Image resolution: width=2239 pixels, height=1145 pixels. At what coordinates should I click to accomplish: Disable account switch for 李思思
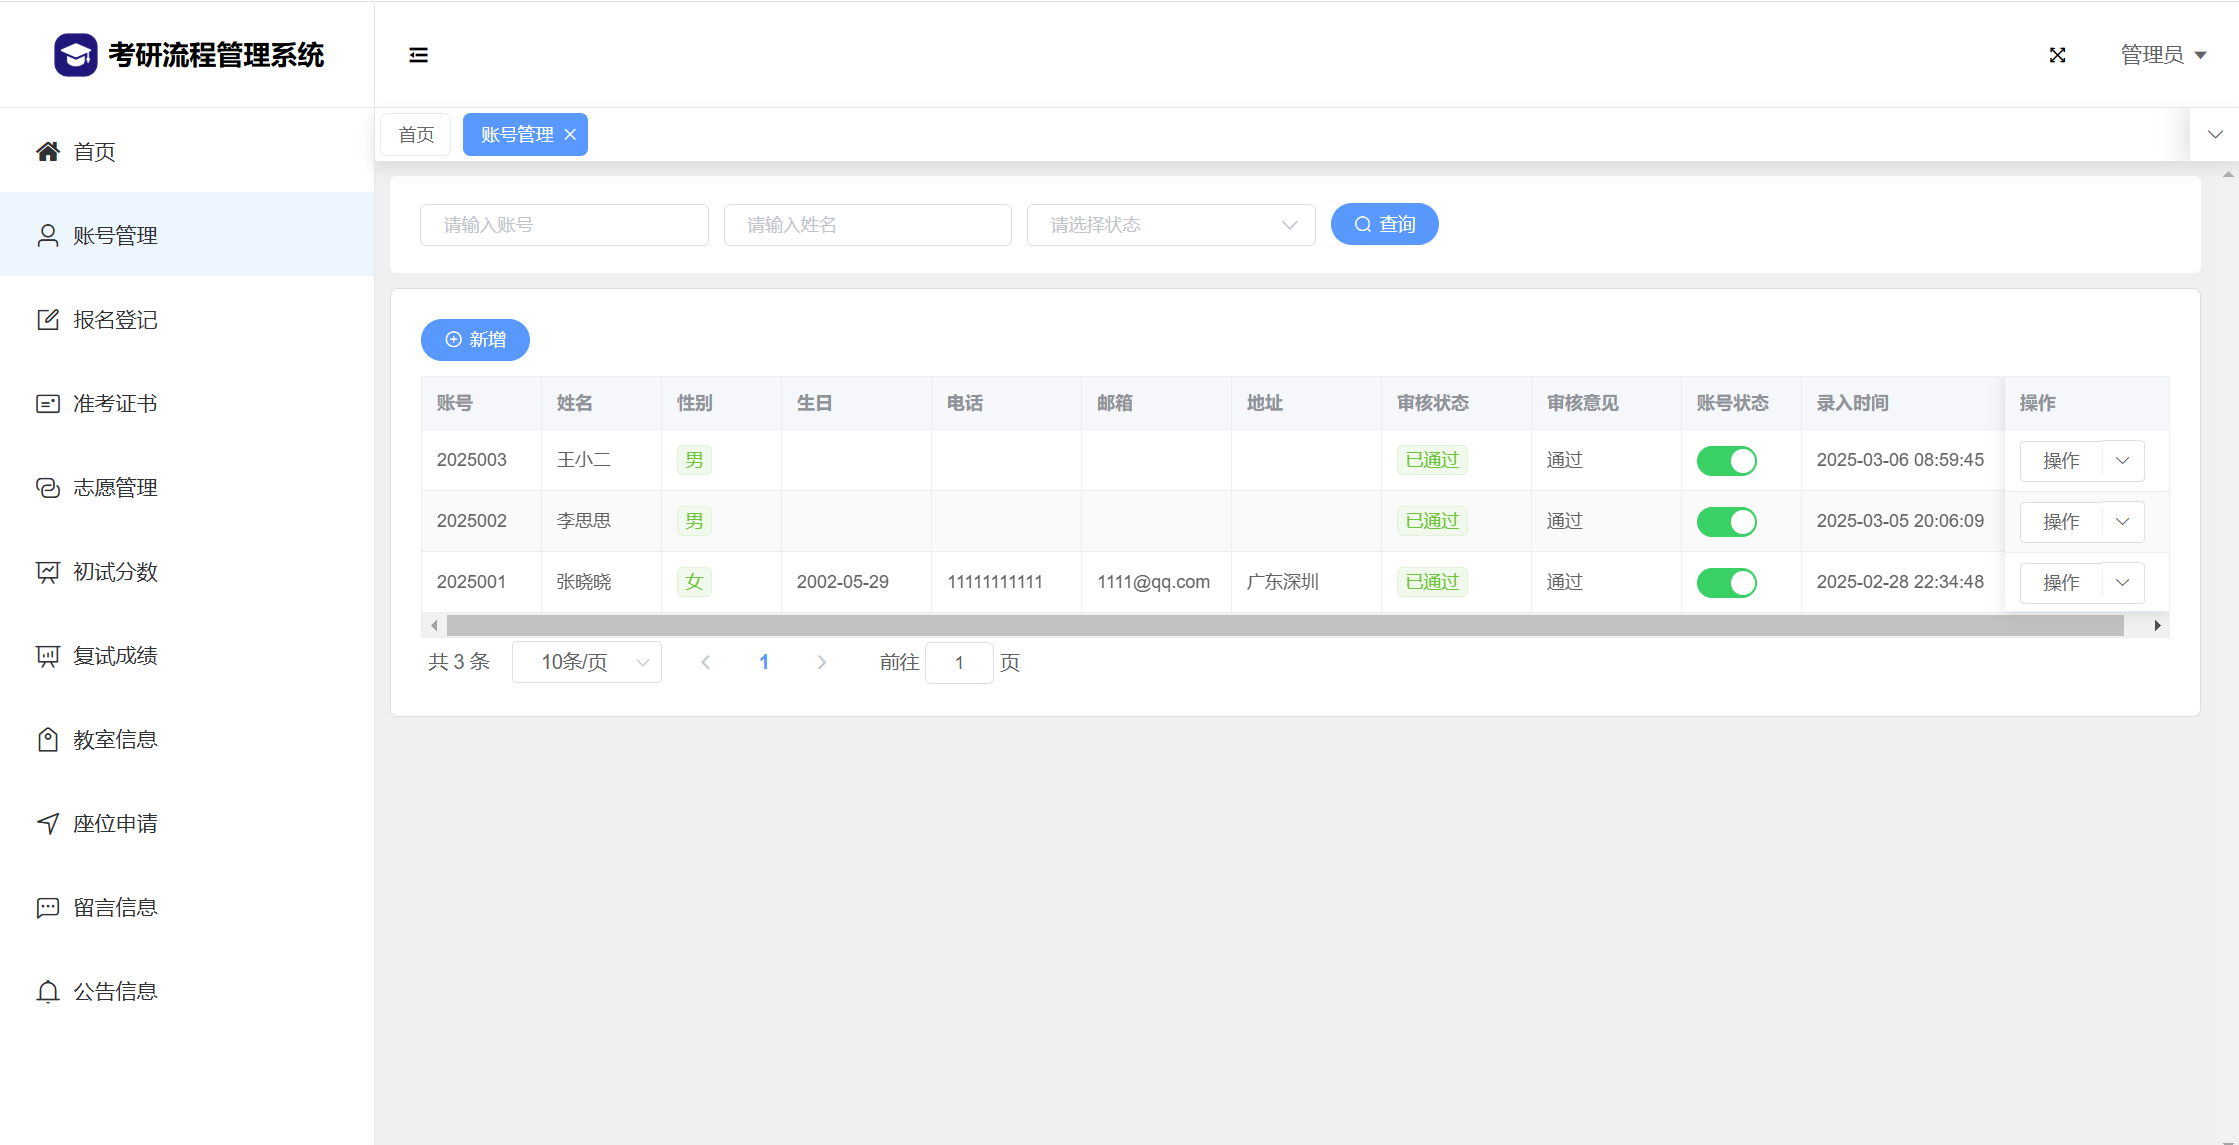coord(1726,522)
